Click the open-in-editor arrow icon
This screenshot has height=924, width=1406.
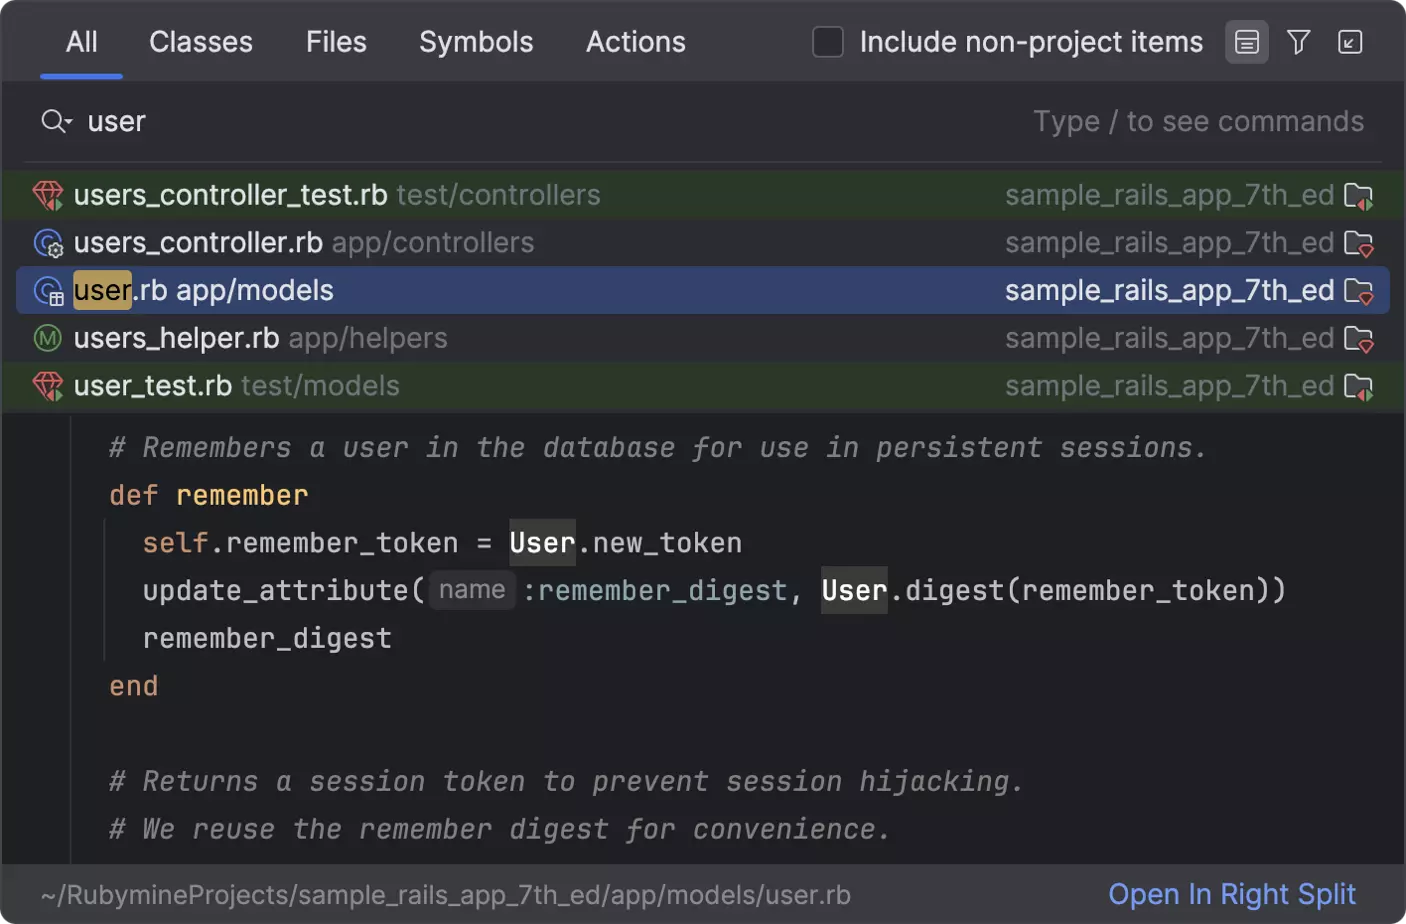click(1350, 42)
